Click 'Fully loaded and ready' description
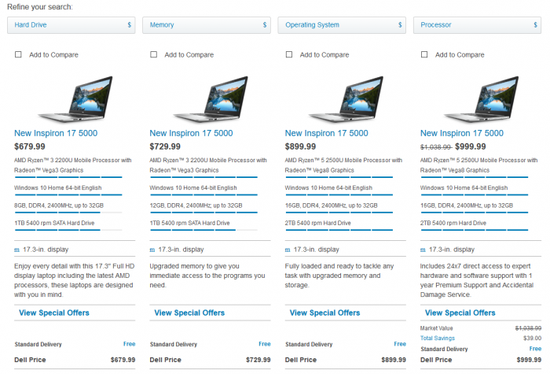This screenshot has width=550, height=374. tap(340, 275)
